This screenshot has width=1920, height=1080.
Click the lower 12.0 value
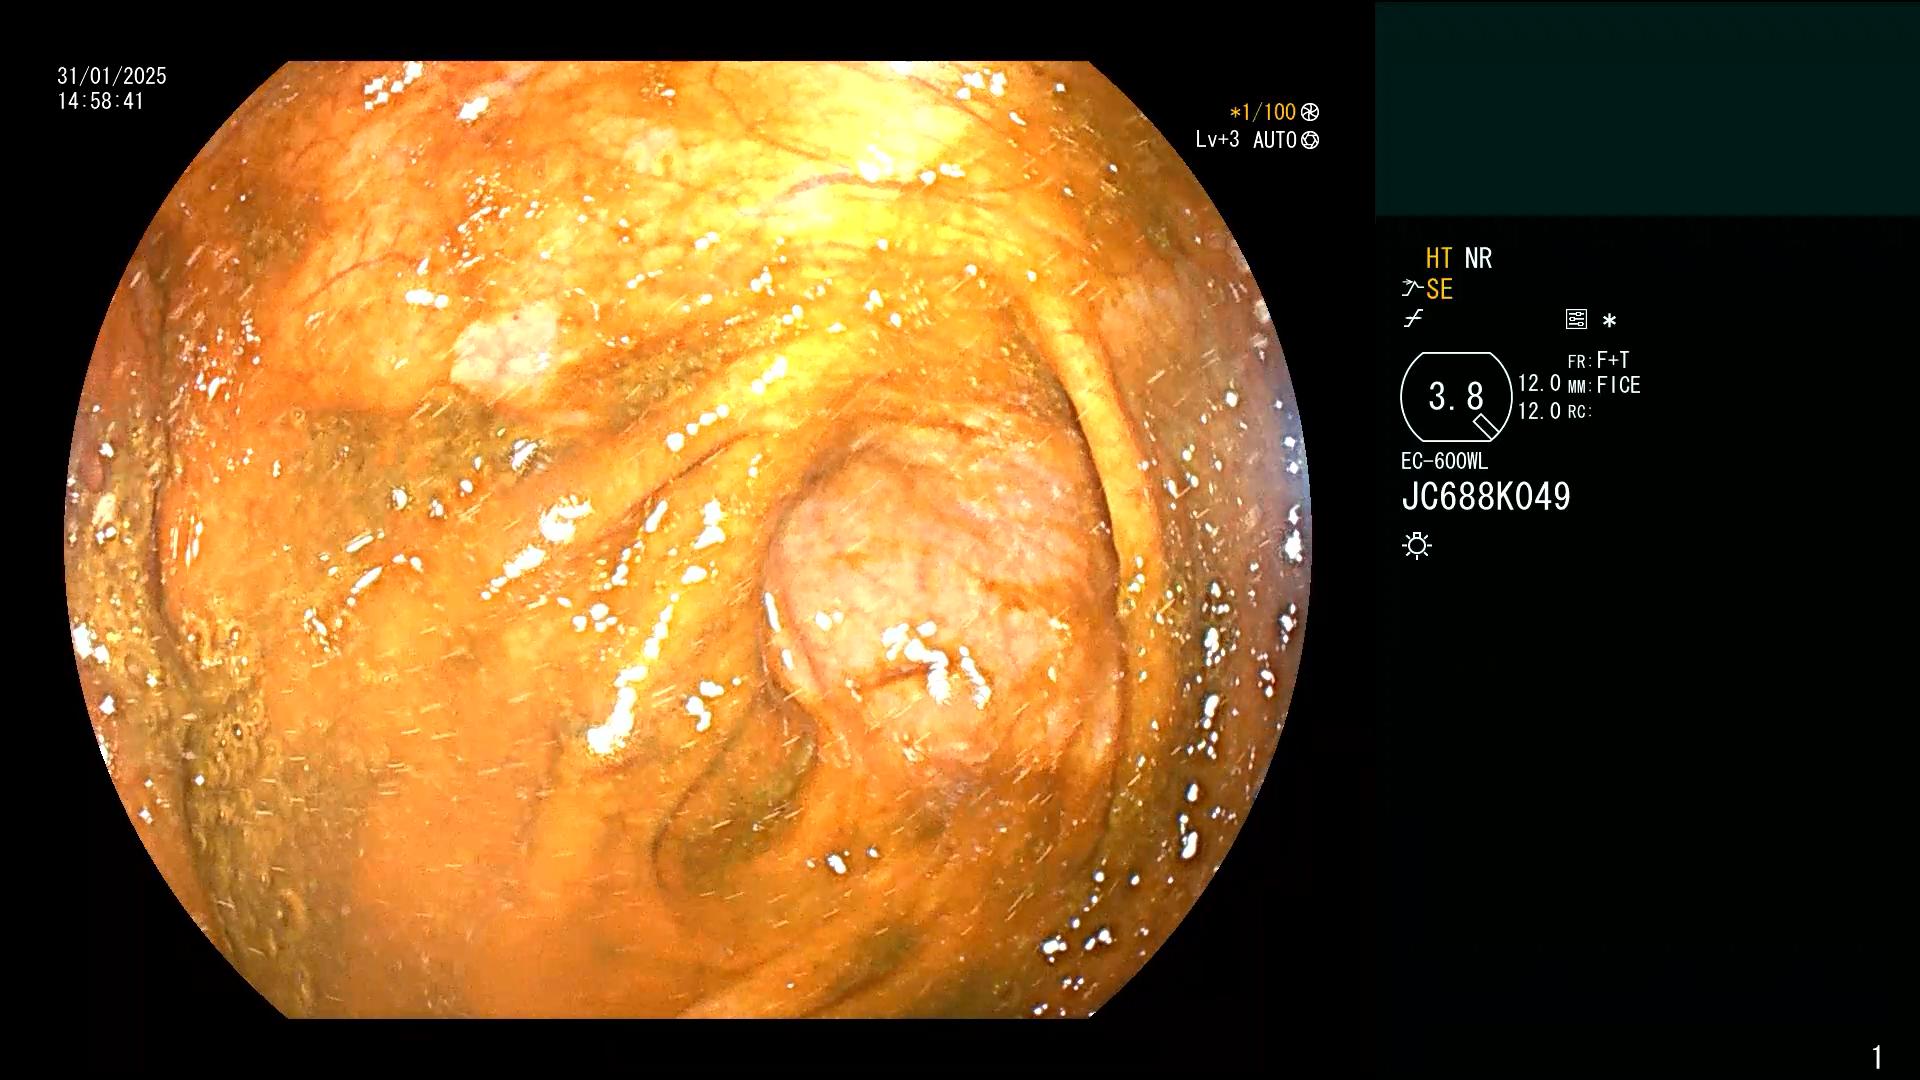pos(1539,411)
